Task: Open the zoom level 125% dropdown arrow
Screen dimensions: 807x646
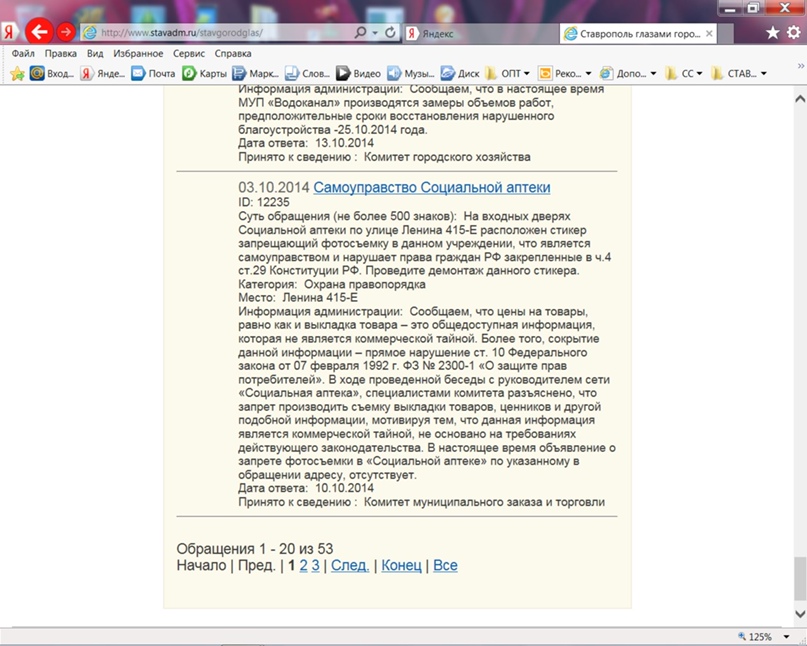Action: coord(784,637)
